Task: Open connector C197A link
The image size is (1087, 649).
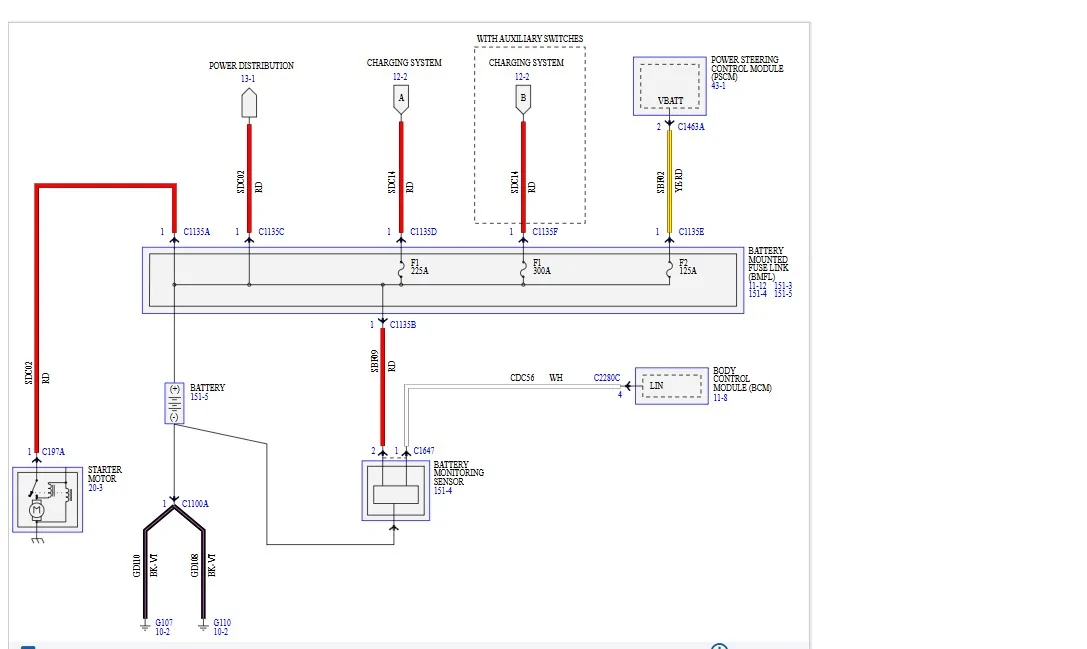Action: tap(53, 451)
